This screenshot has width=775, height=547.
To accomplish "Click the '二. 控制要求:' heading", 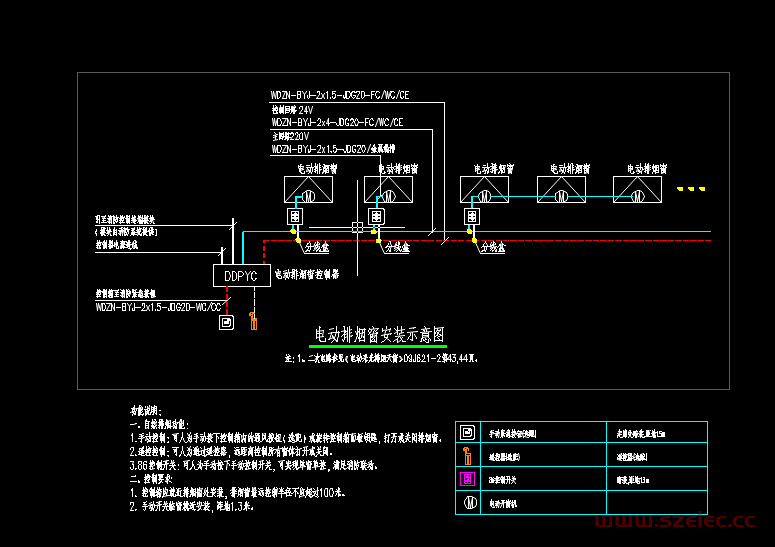I will 151,479.
